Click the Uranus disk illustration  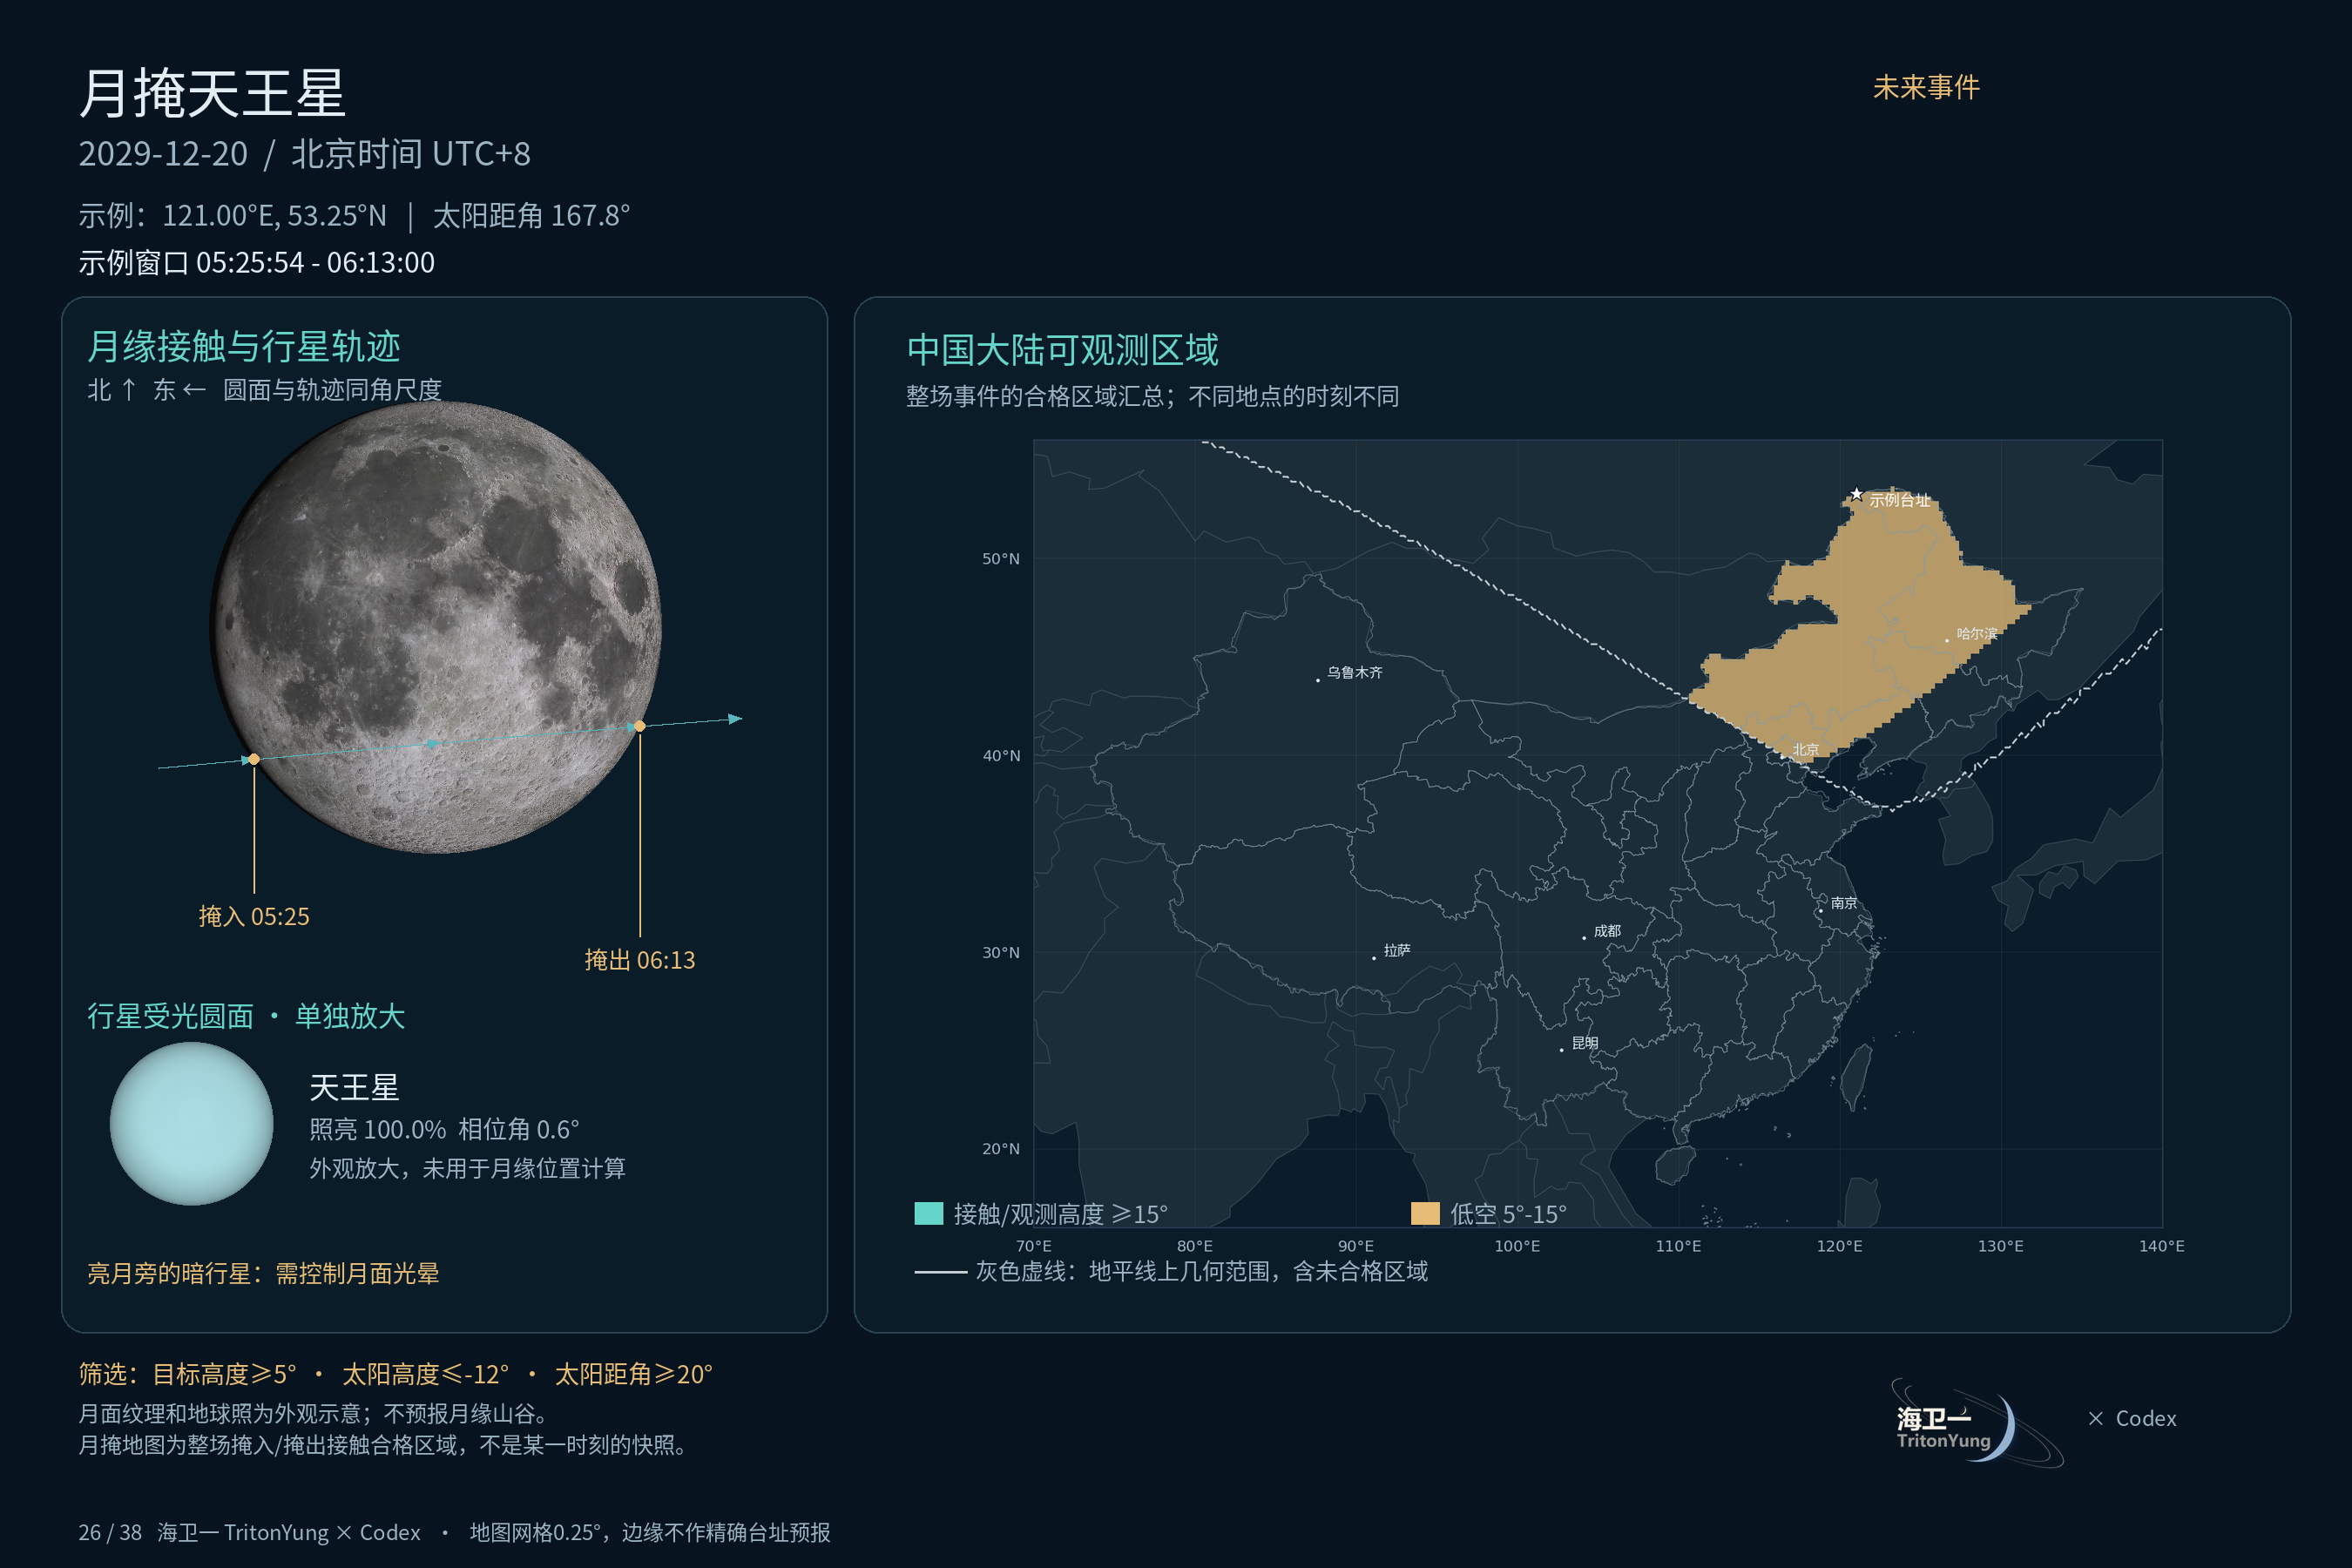pos(192,1123)
